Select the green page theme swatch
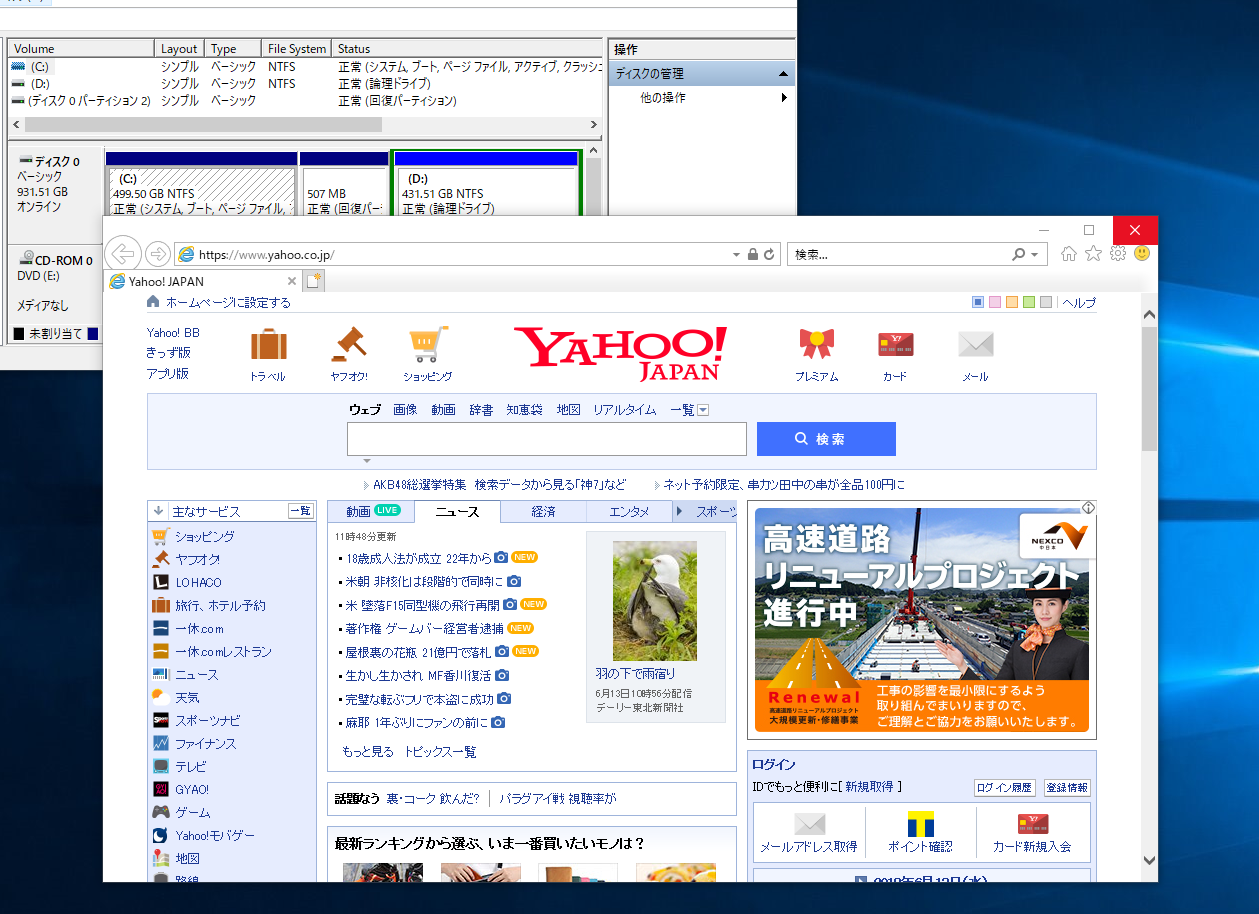The height and width of the screenshot is (914, 1259). click(1029, 302)
